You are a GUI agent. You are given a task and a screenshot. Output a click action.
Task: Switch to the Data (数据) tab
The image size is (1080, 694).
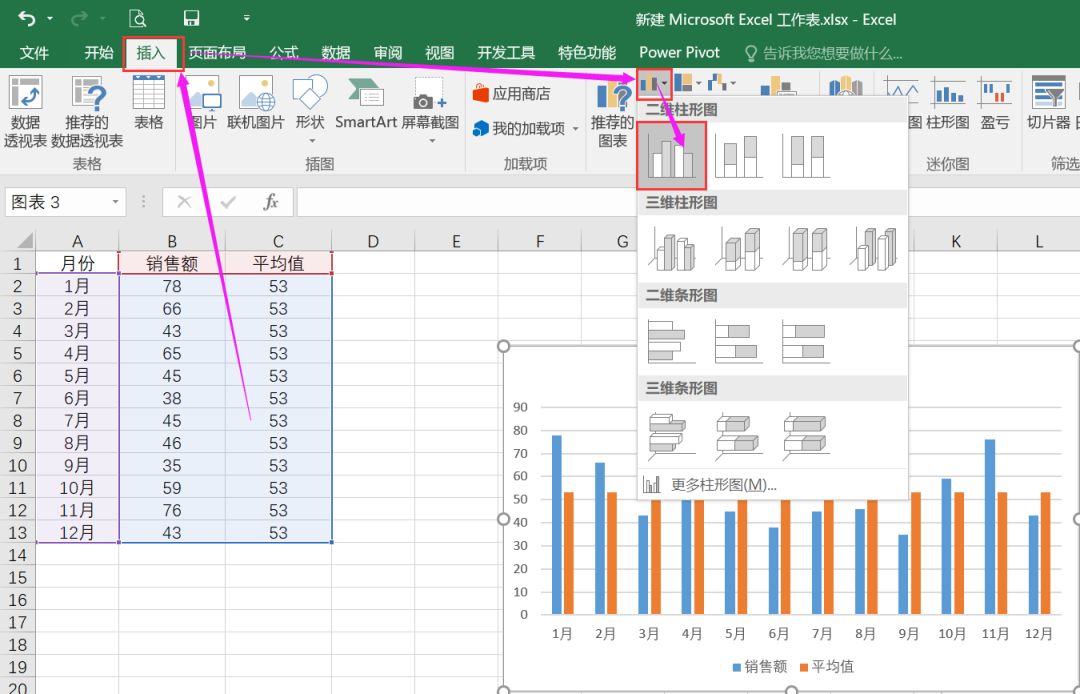[x=335, y=53]
